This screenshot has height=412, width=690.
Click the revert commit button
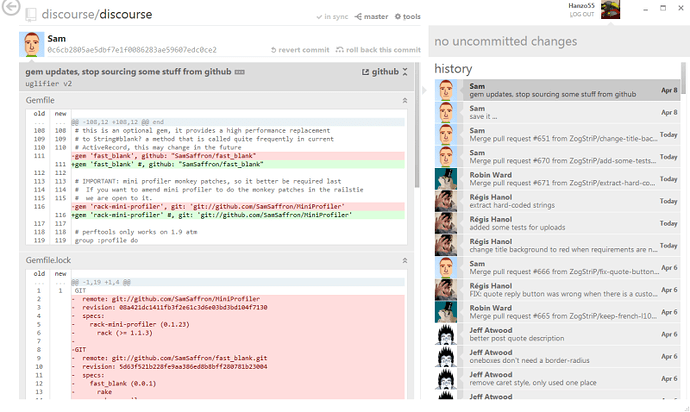coord(300,50)
